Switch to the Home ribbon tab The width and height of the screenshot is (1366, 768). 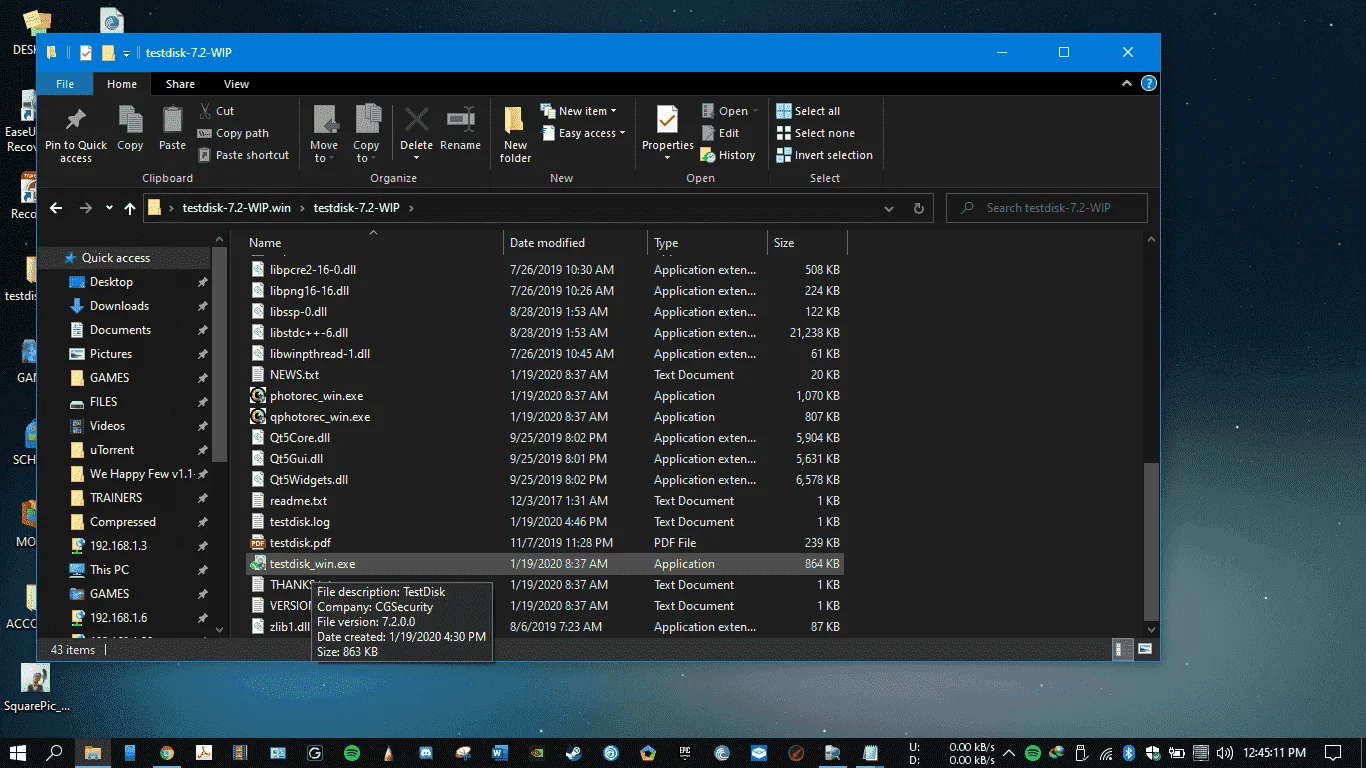point(122,84)
